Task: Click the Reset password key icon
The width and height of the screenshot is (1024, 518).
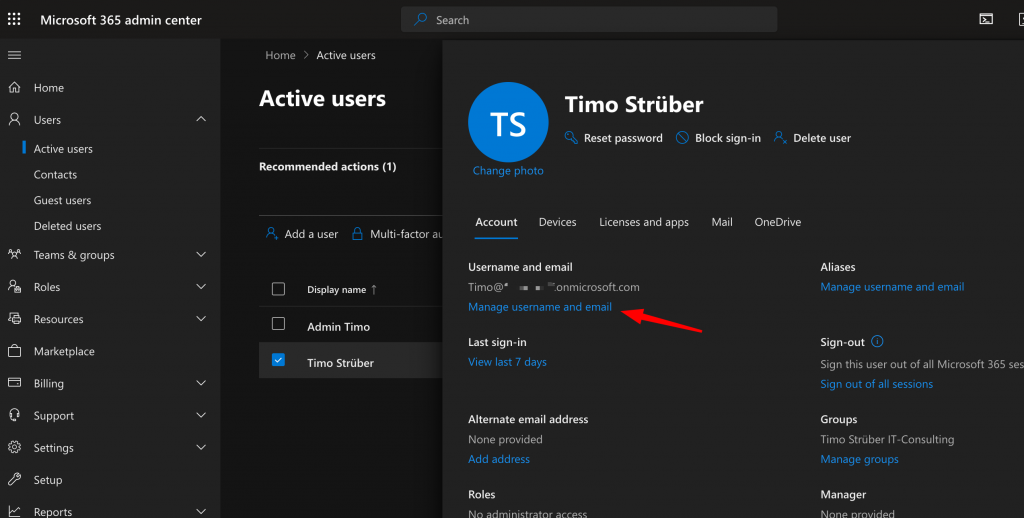Action: pyautogui.click(x=571, y=138)
